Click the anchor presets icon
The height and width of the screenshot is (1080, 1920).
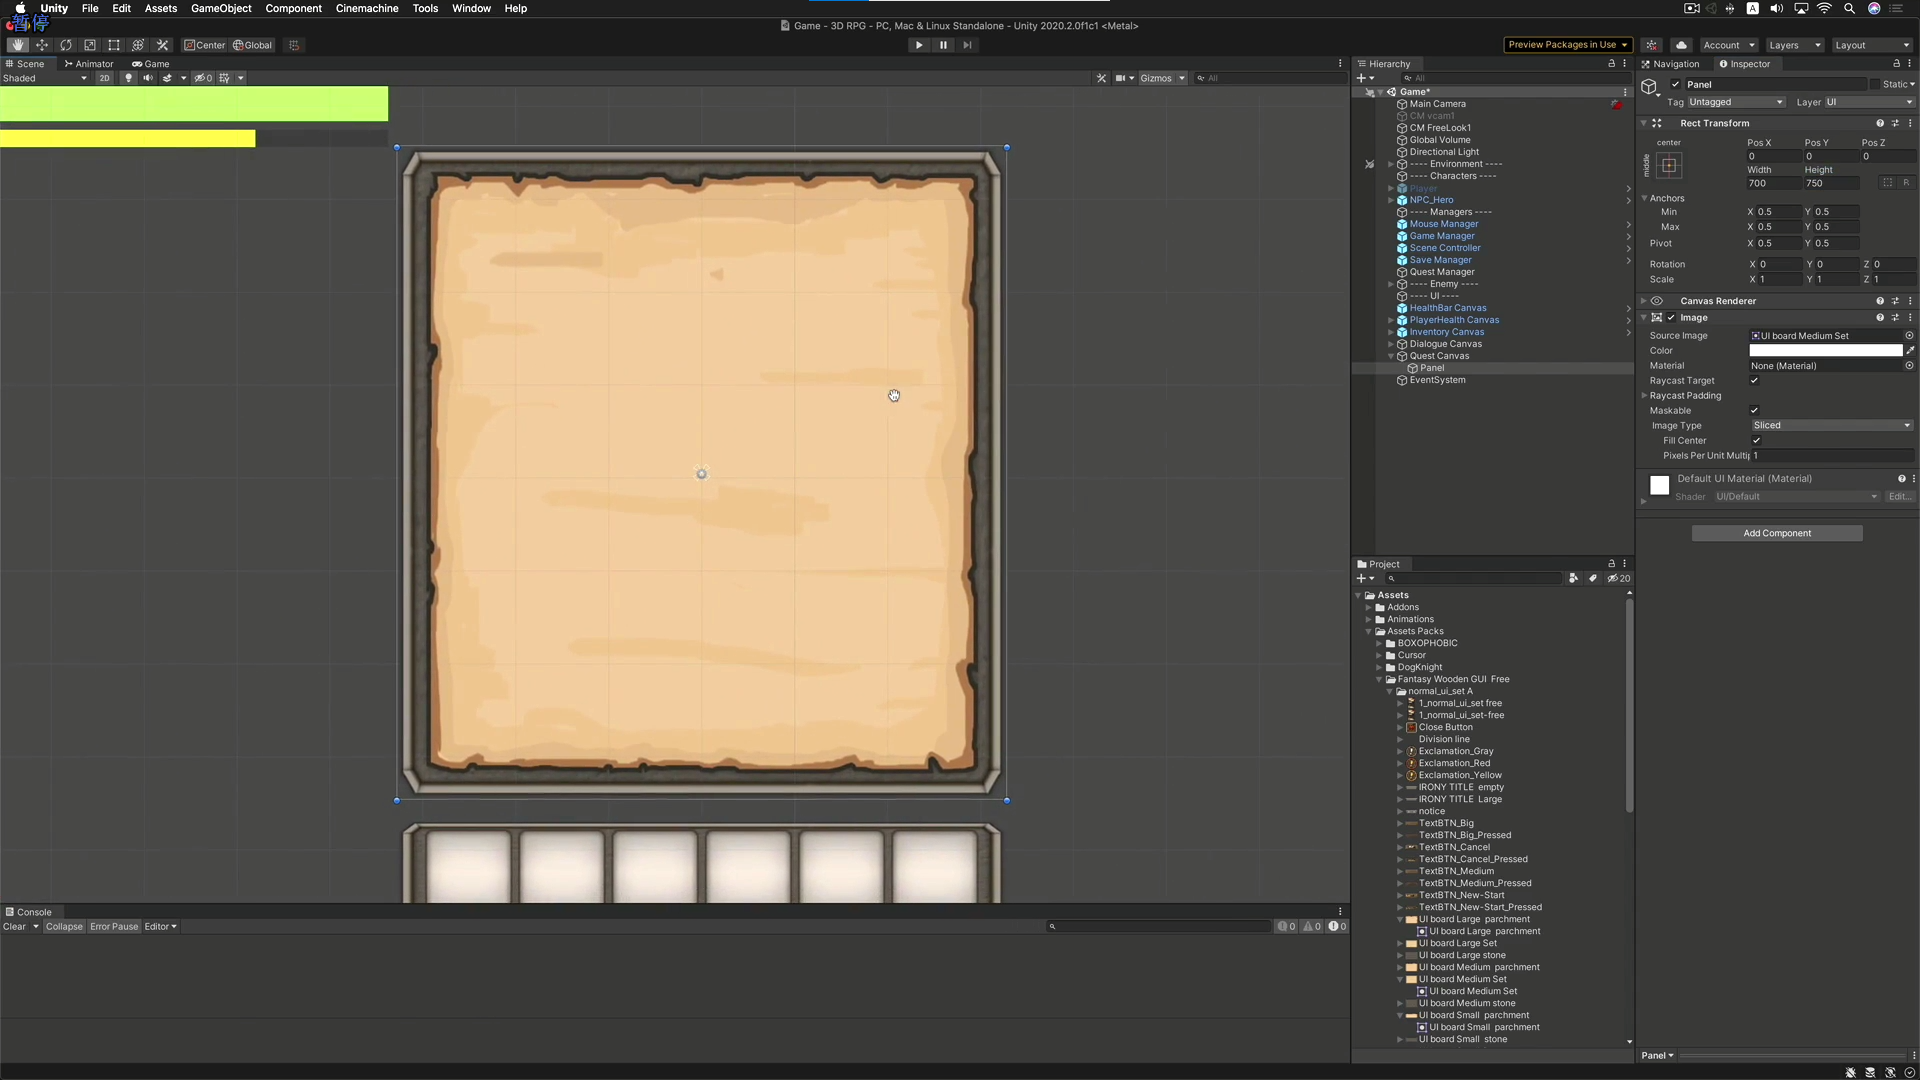[1669, 166]
